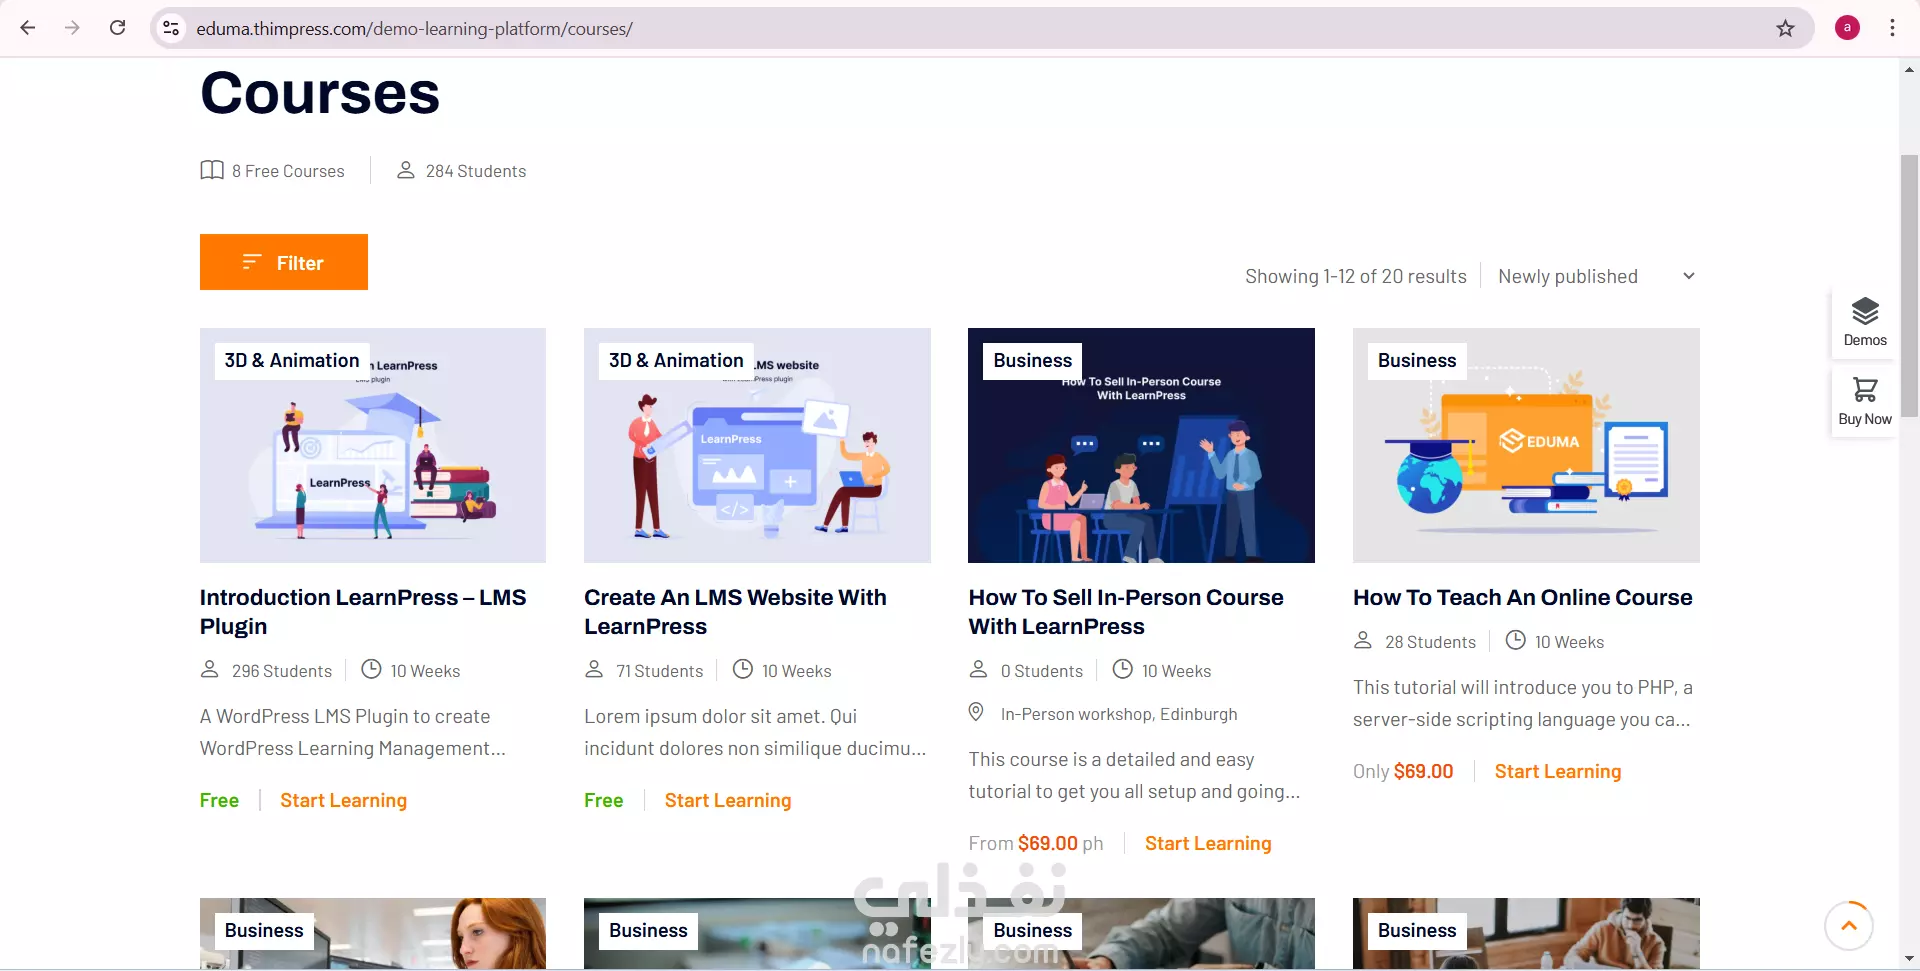Click the person icon beside 284 Students
This screenshot has height=971, width=1920.
coord(405,170)
